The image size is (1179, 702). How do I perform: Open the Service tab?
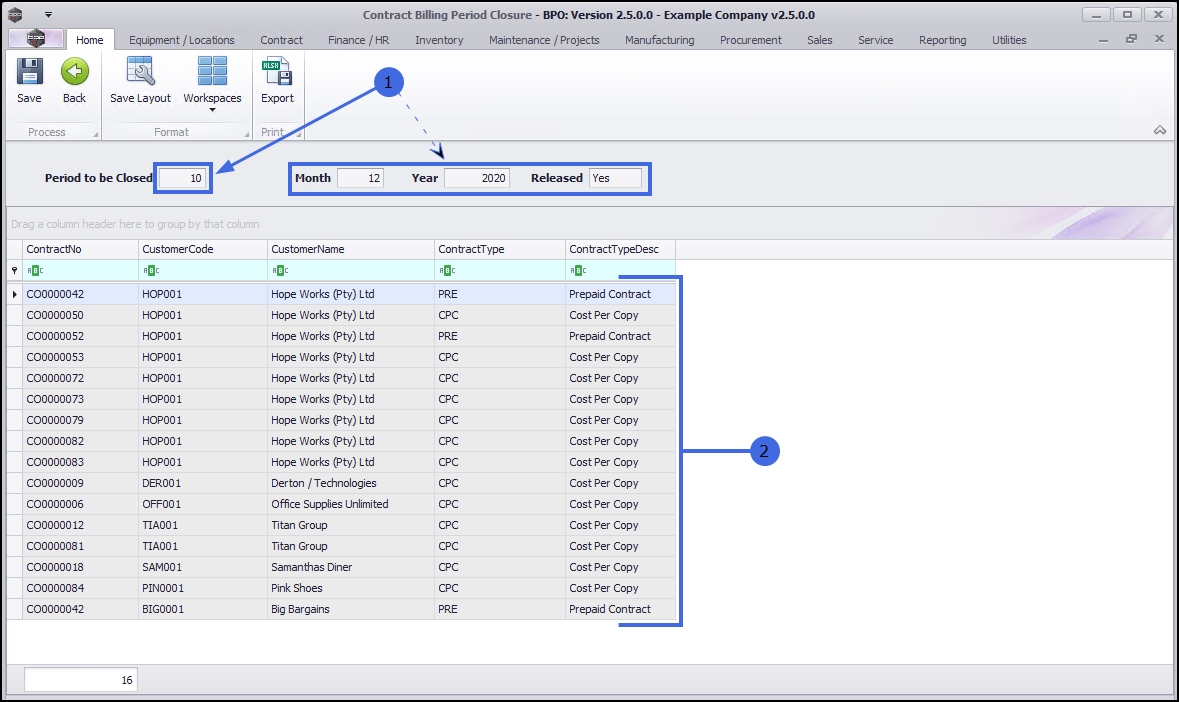[875, 40]
